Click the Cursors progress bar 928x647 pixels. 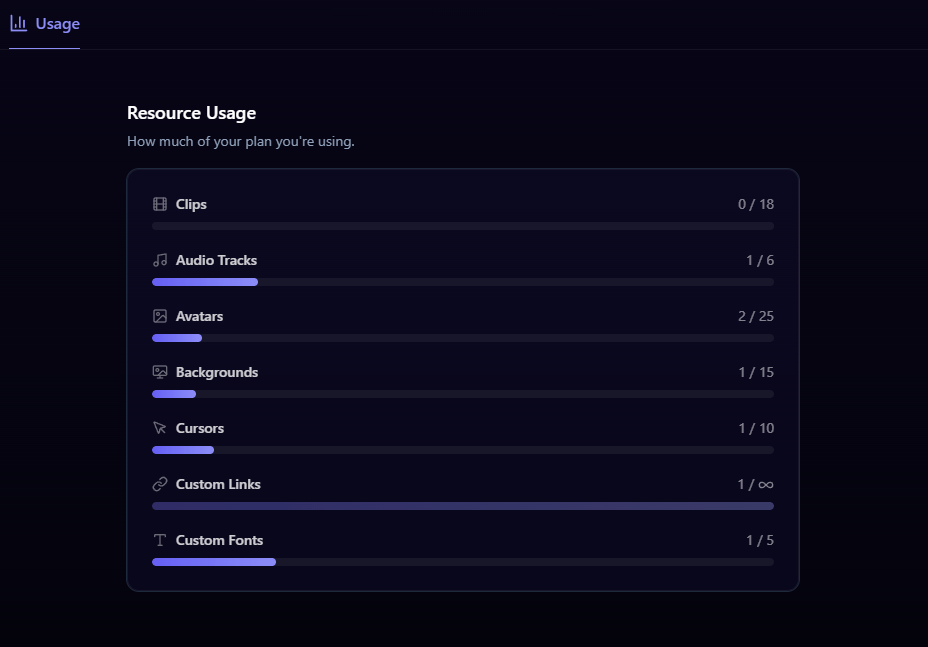(462, 450)
